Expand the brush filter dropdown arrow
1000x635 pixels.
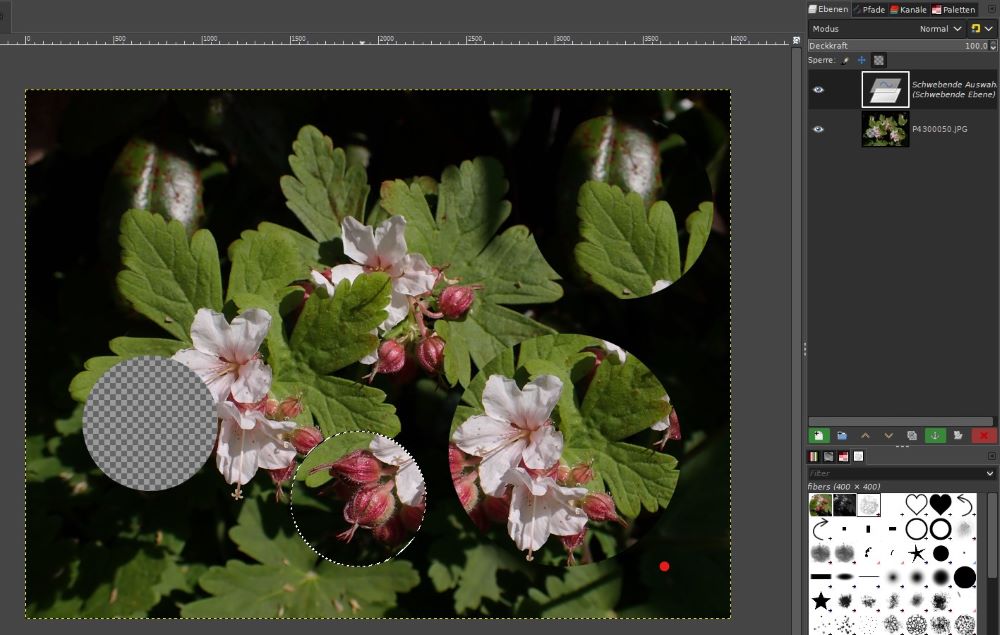point(990,474)
